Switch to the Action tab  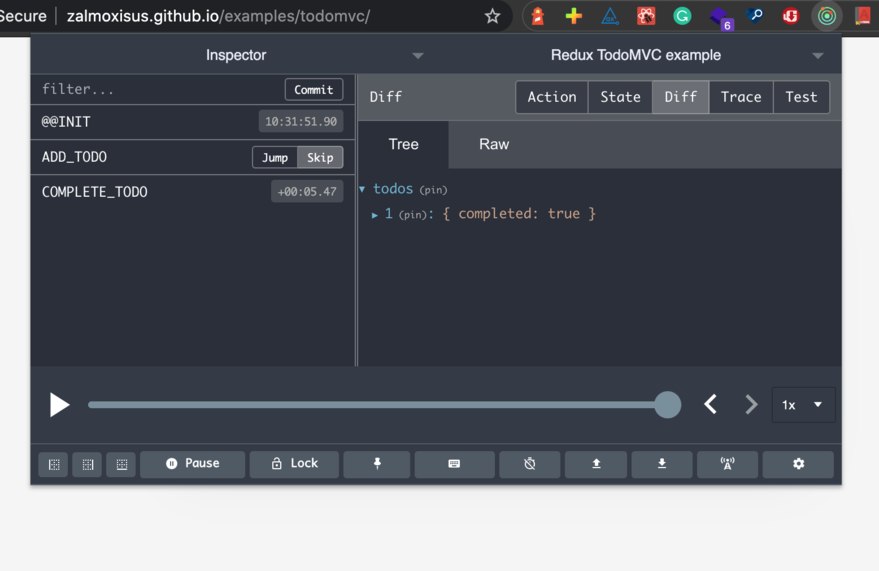[552, 97]
